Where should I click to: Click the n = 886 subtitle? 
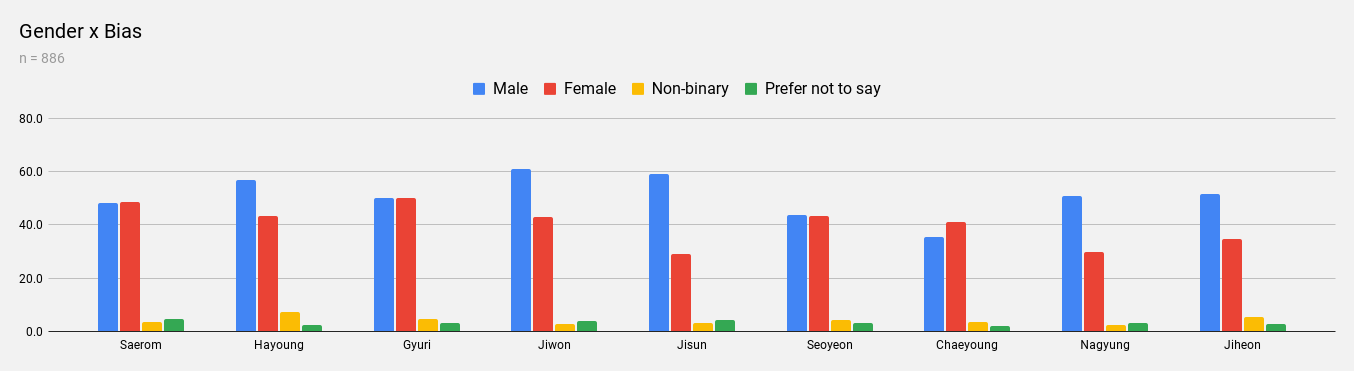click(42, 58)
